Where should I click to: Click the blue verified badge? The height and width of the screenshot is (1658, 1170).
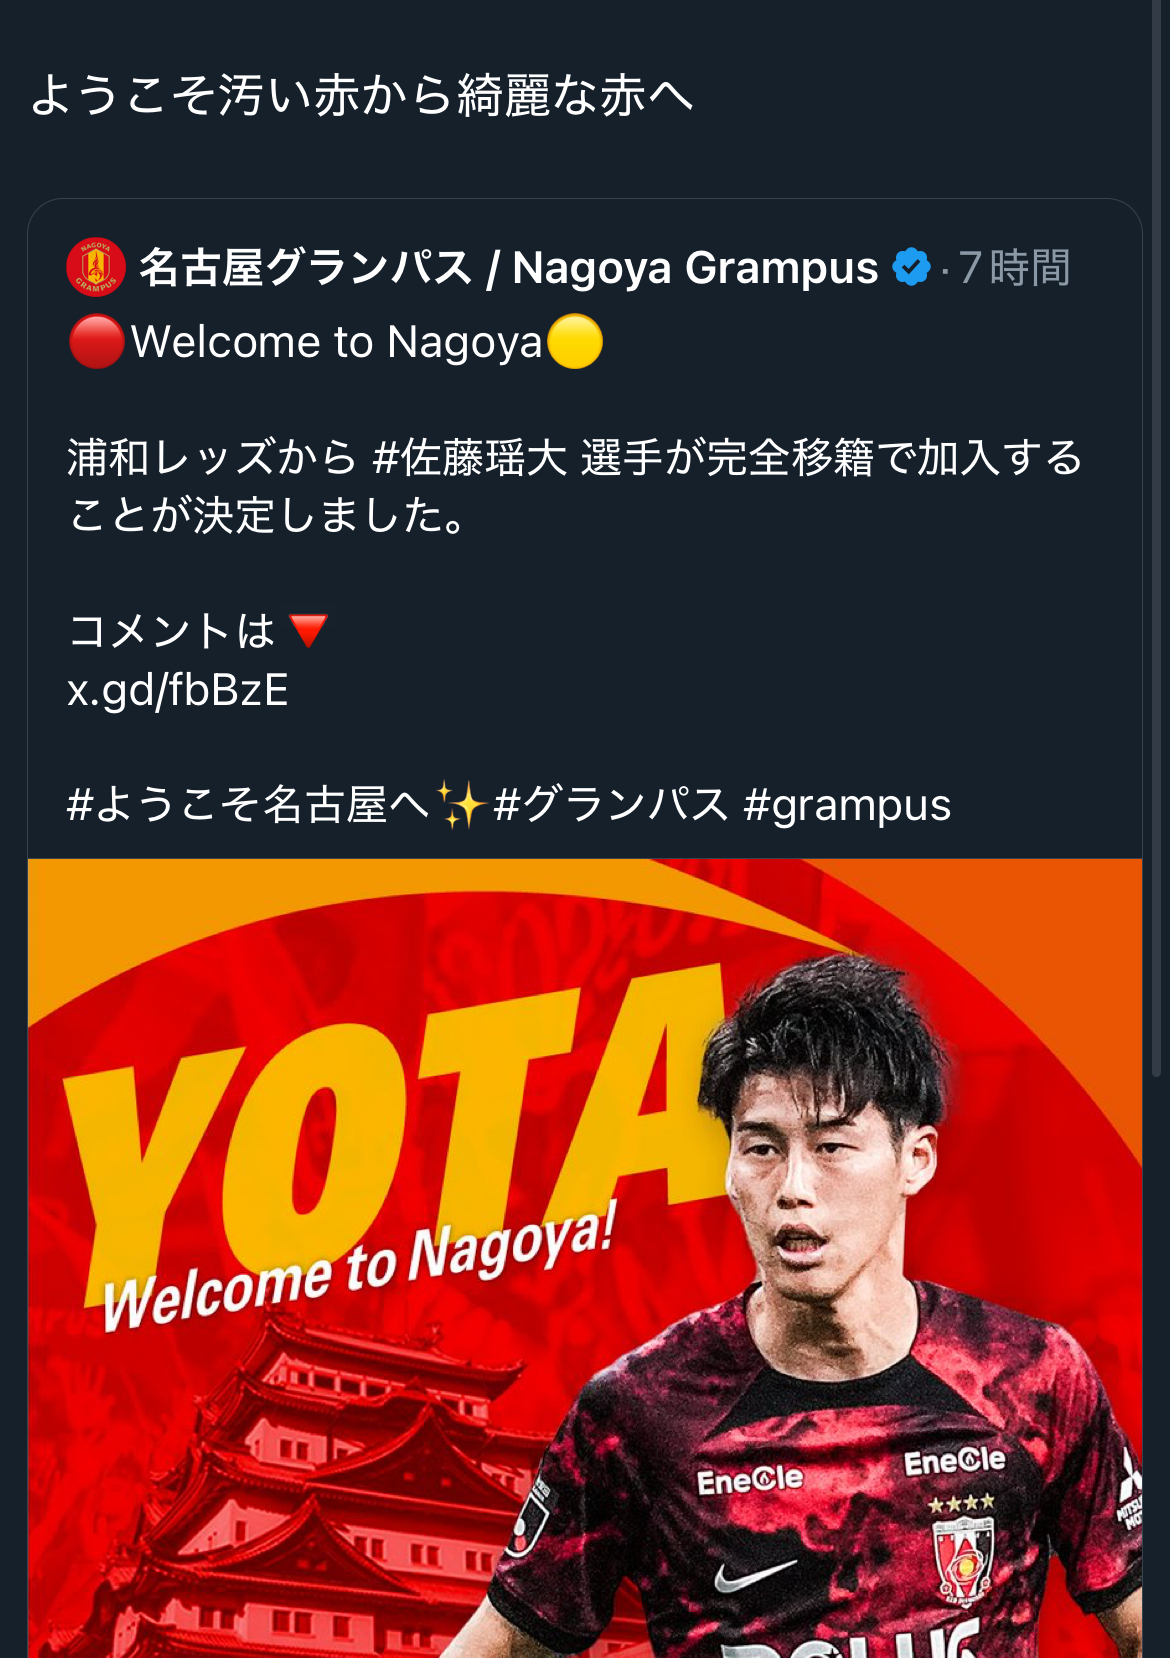[x=910, y=267]
